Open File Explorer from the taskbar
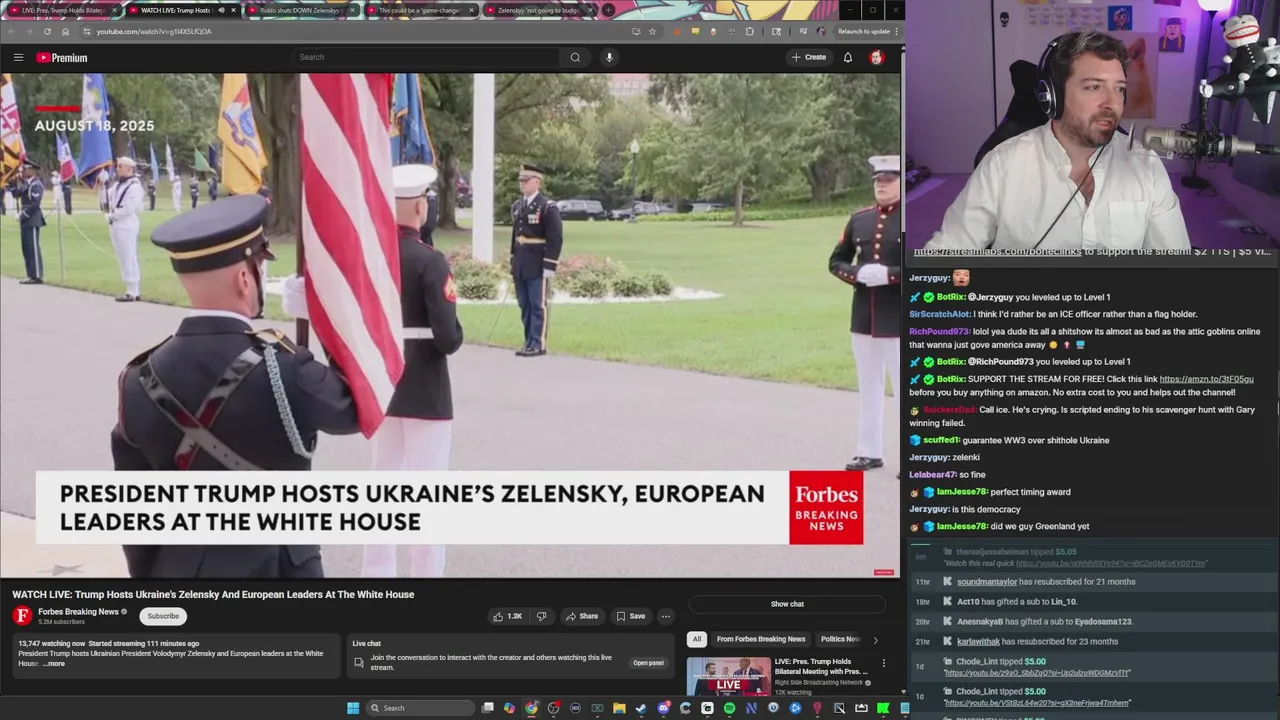The image size is (1280, 720). [x=619, y=708]
